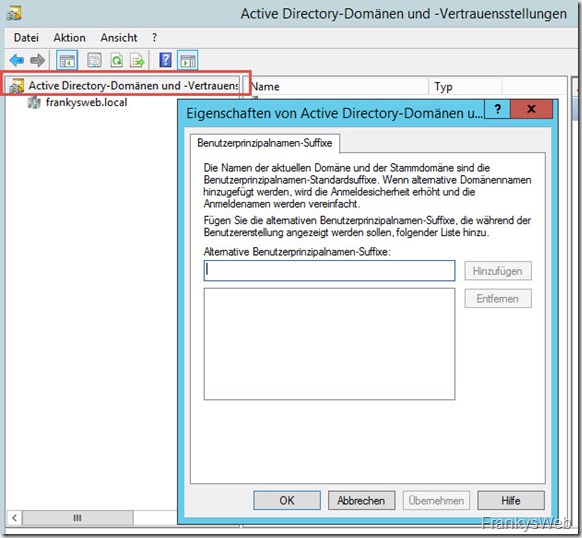Click the horizontal scrollbar thumb in tree pane

pyautogui.click(x=78, y=518)
